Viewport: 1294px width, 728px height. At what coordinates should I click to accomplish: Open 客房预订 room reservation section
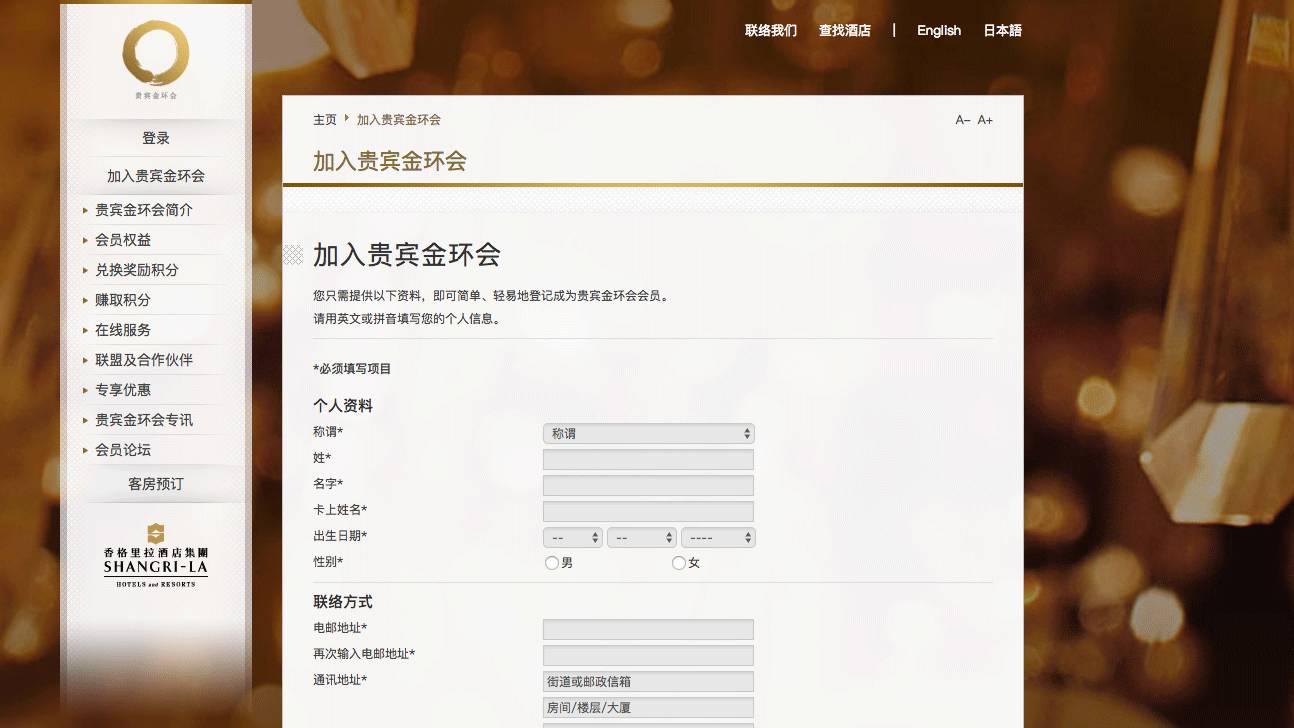point(154,484)
